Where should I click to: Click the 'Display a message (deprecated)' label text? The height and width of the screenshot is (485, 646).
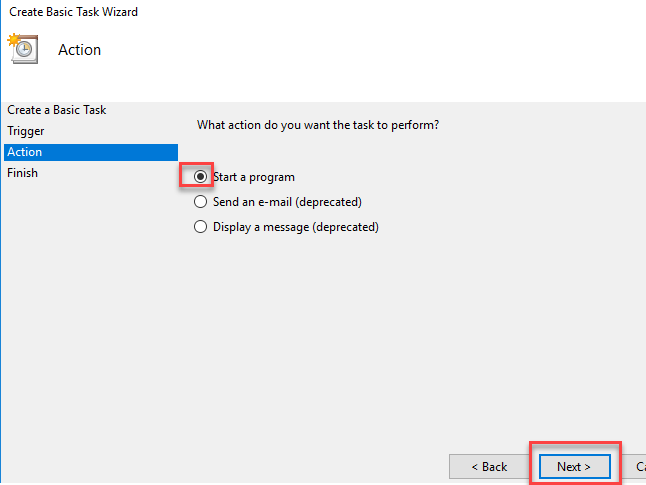point(296,227)
